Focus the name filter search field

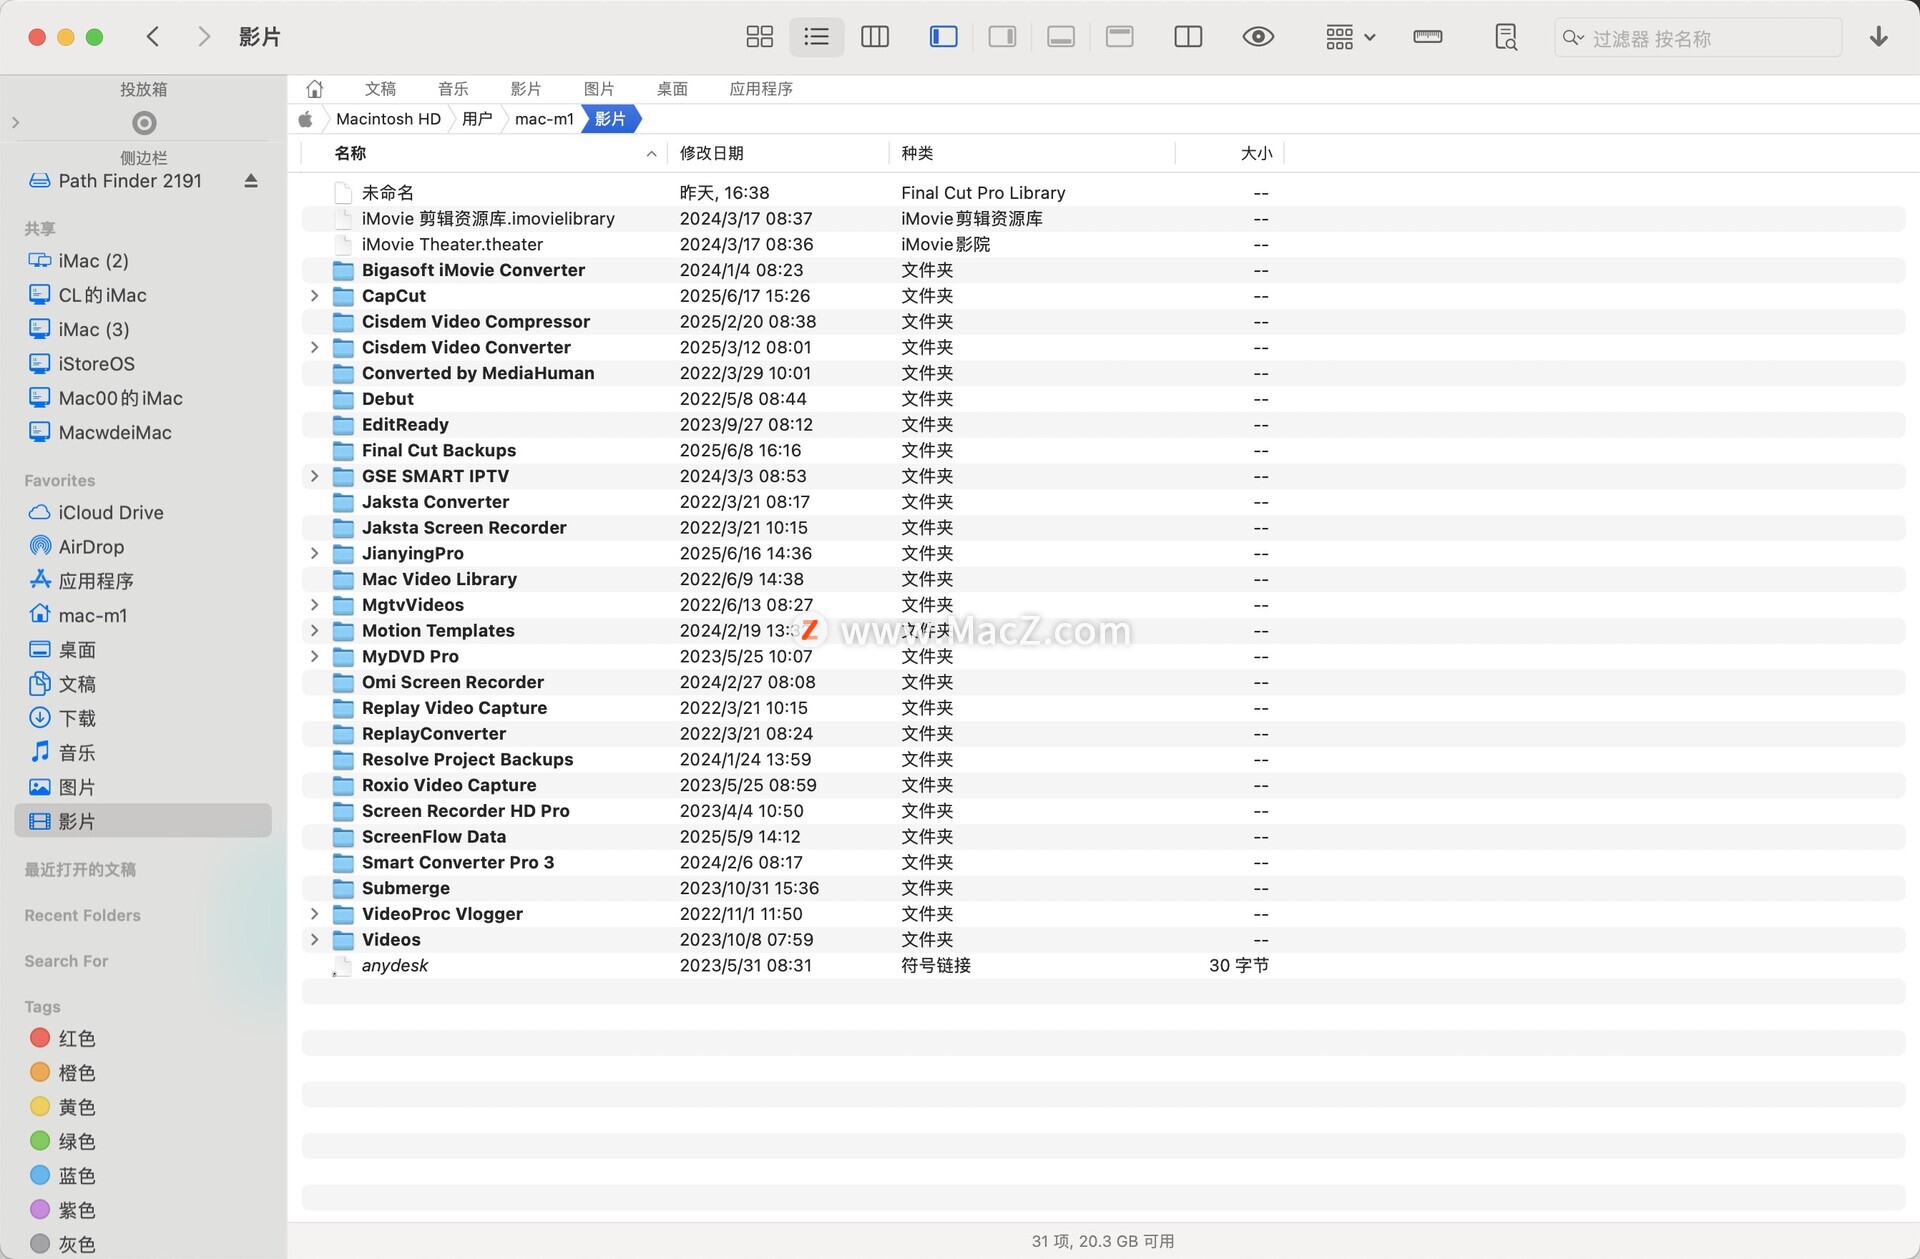(1698, 38)
